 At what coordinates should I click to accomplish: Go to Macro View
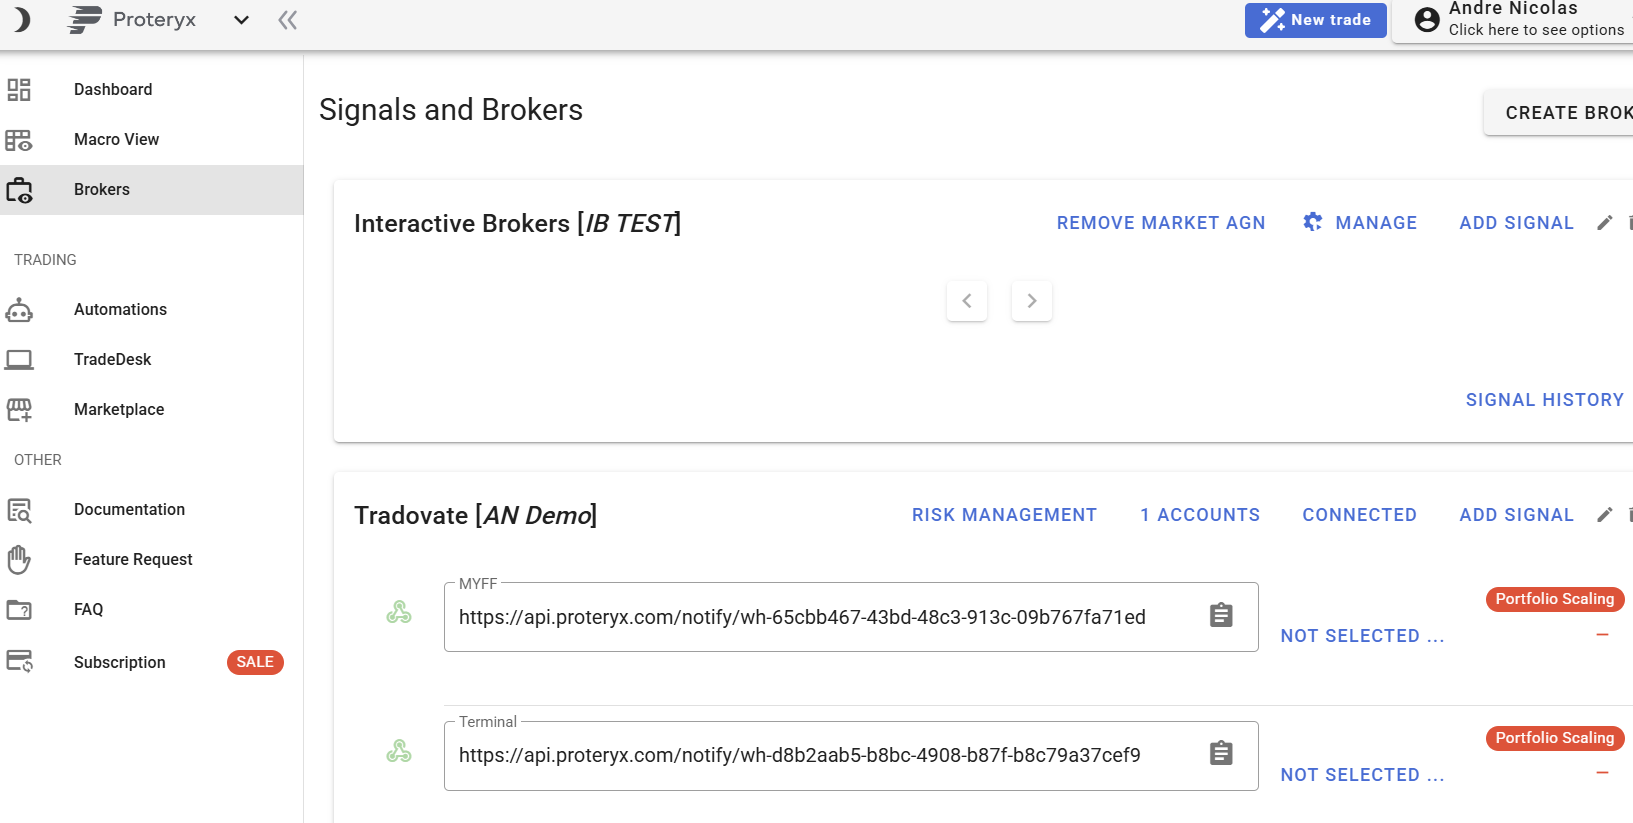pyautogui.click(x=116, y=140)
